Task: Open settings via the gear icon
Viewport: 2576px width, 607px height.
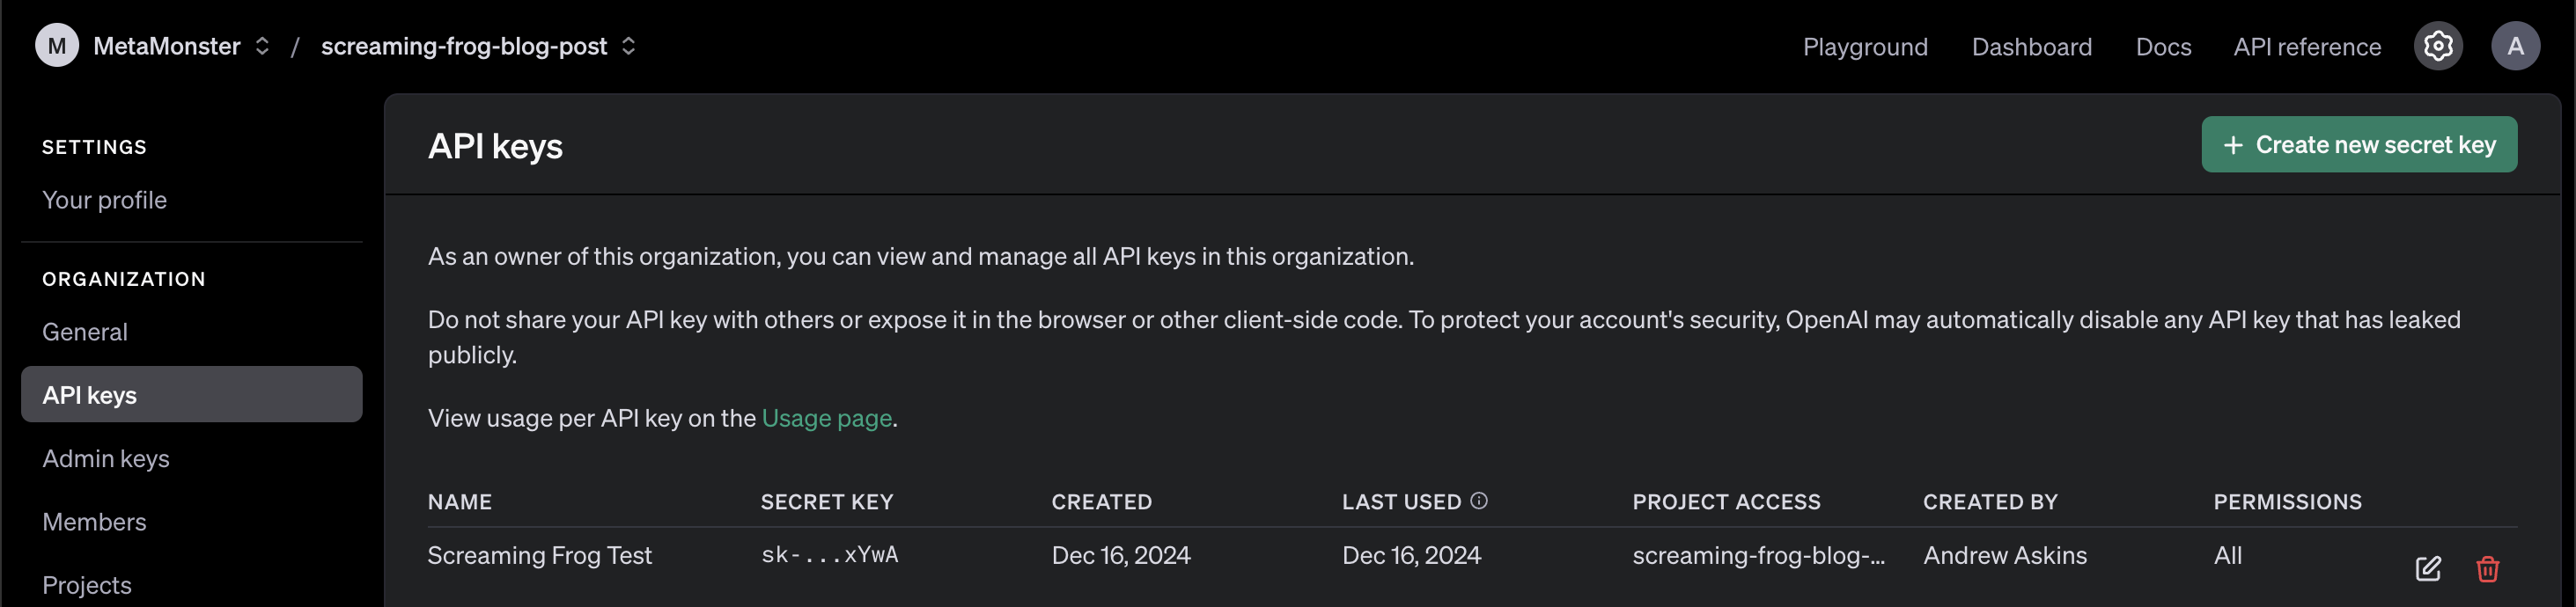Action: click(2437, 46)
